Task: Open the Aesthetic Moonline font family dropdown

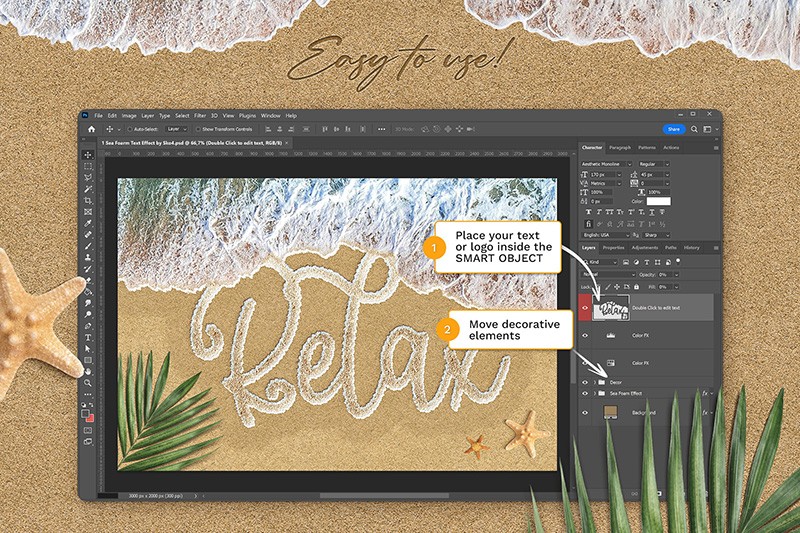Action: (x=606, y=163)
